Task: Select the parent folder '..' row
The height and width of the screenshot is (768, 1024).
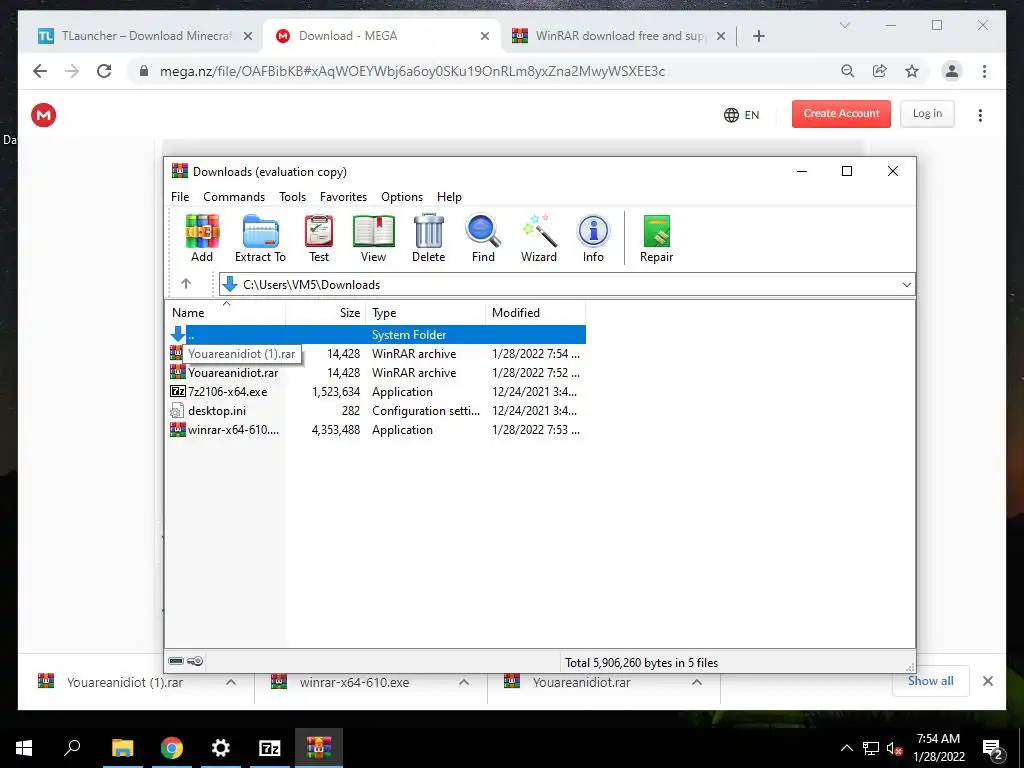Action: coord(376,334)
